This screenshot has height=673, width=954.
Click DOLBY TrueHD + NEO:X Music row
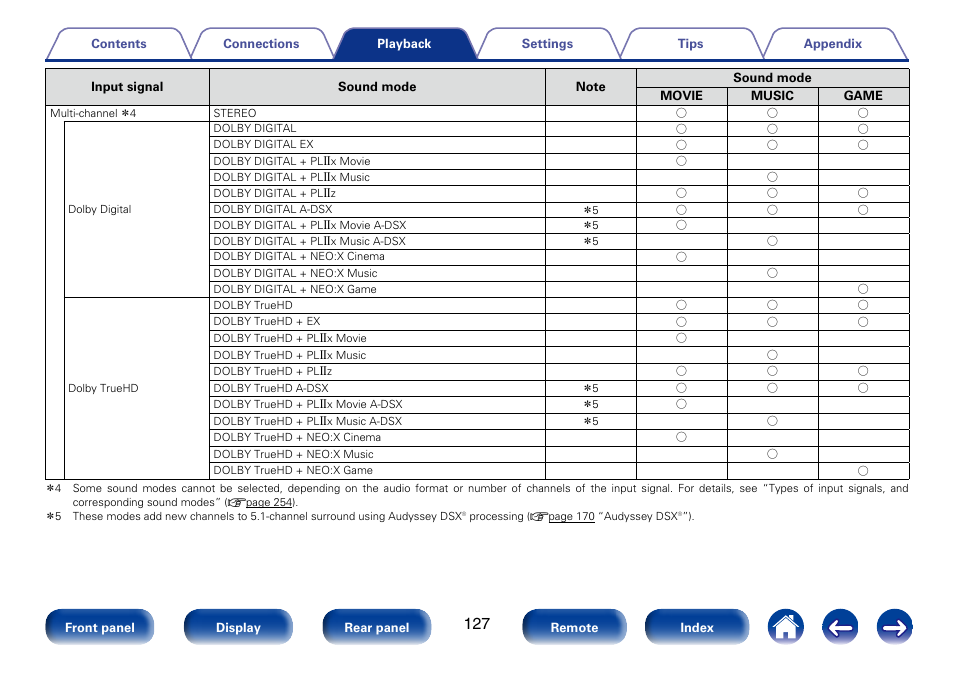(377, 454)
